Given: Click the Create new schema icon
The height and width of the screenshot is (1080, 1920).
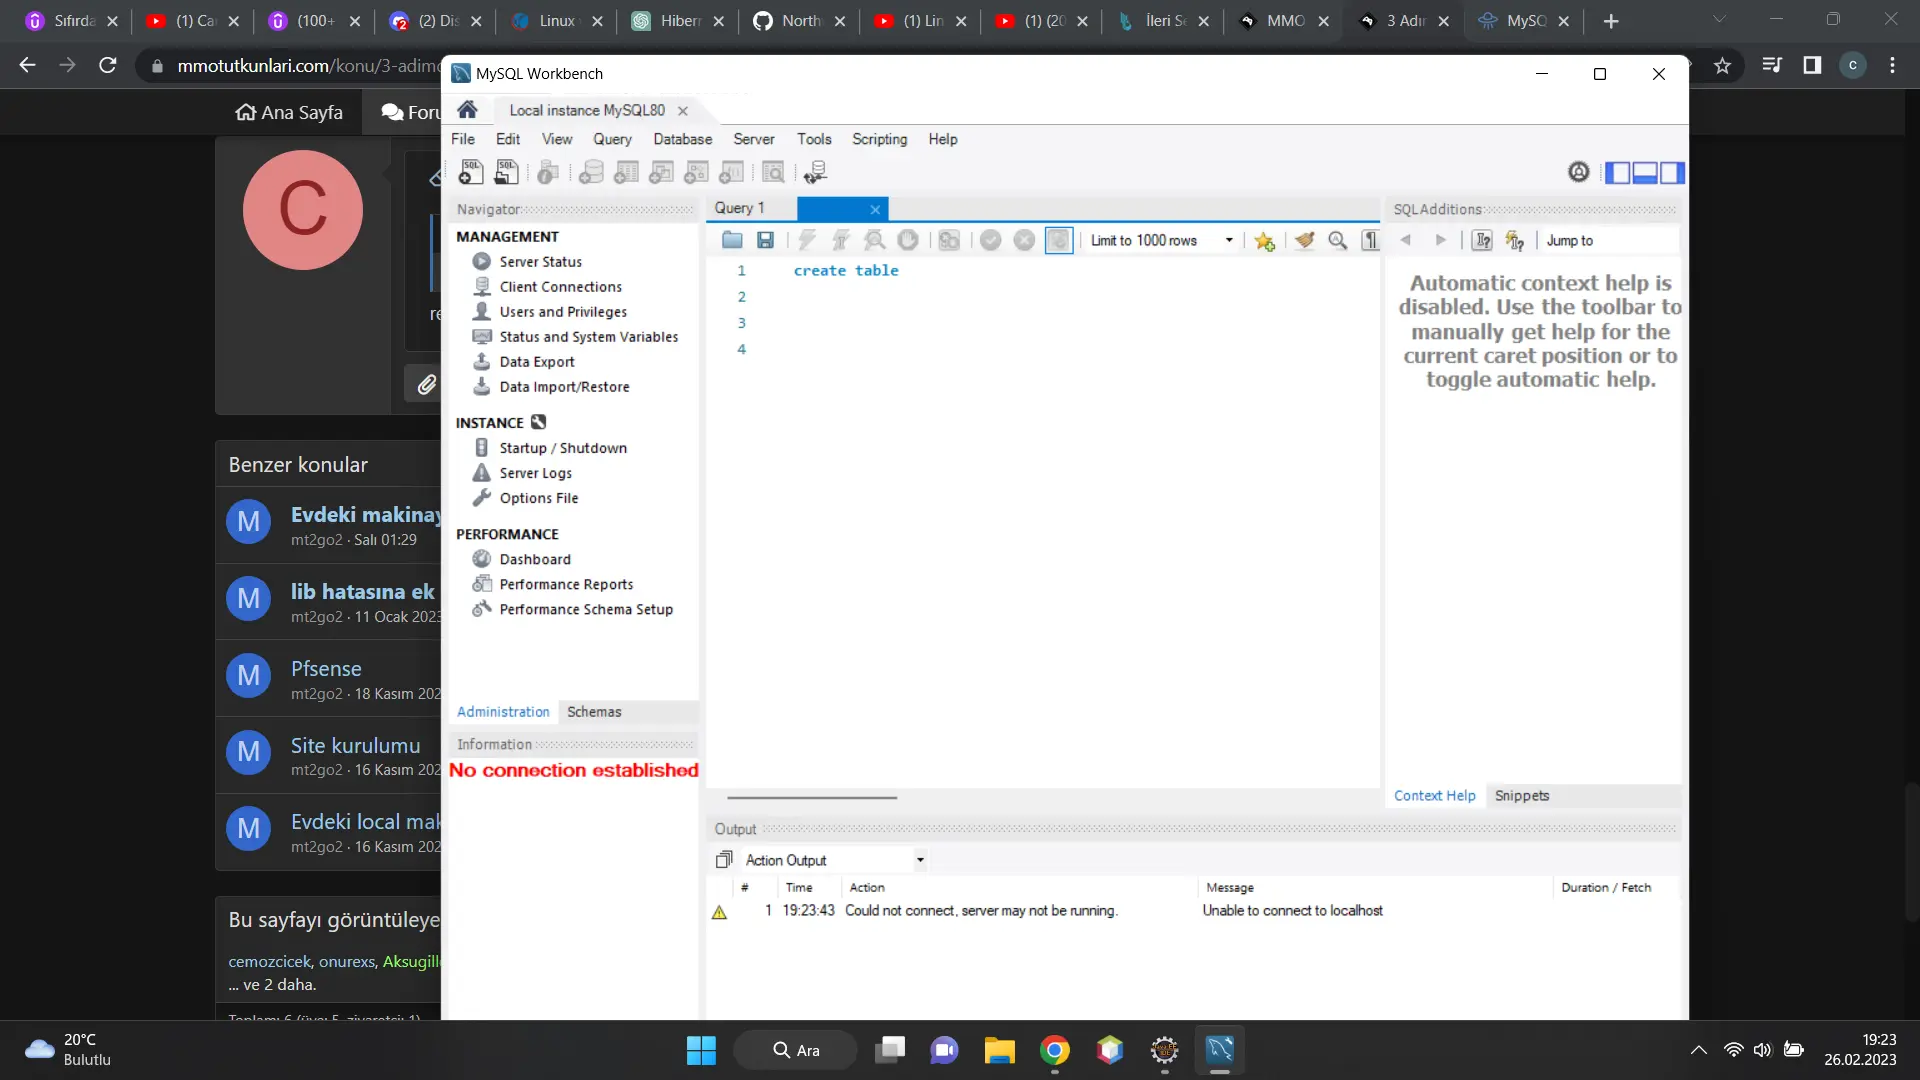Looking at the screenshot, I should (592, 173).
